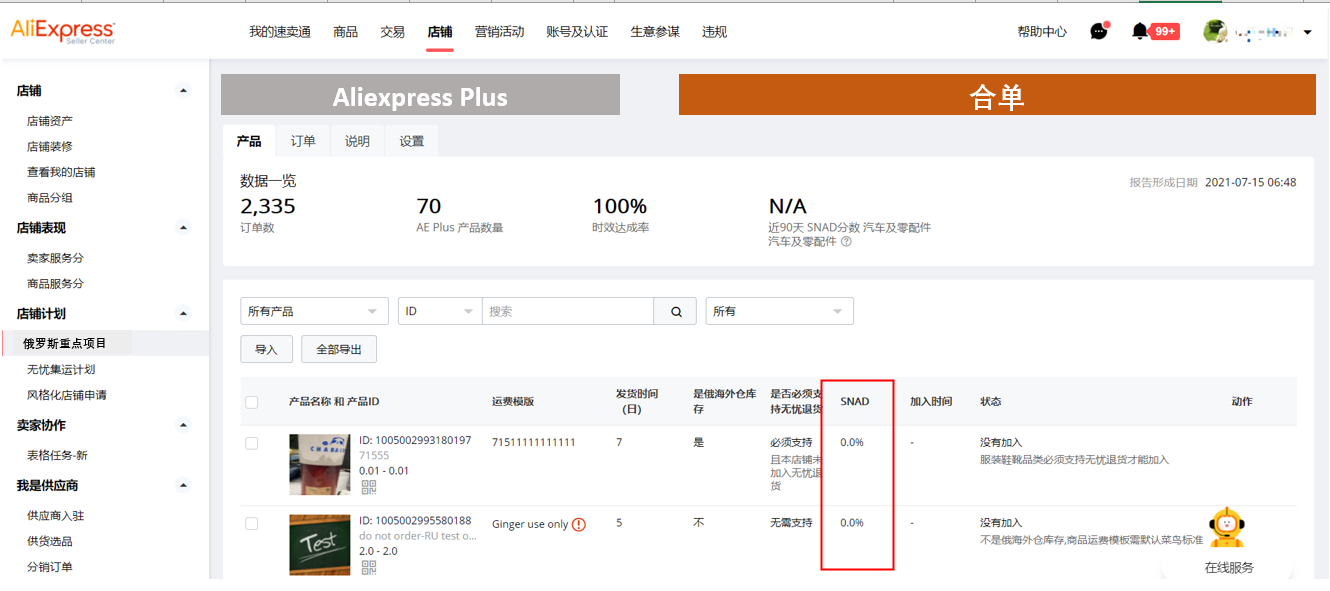Viewport: 1330px width, 591px height.
Task: Open 无忧集运计划 in sidebar
Action: tap(61, 370)
